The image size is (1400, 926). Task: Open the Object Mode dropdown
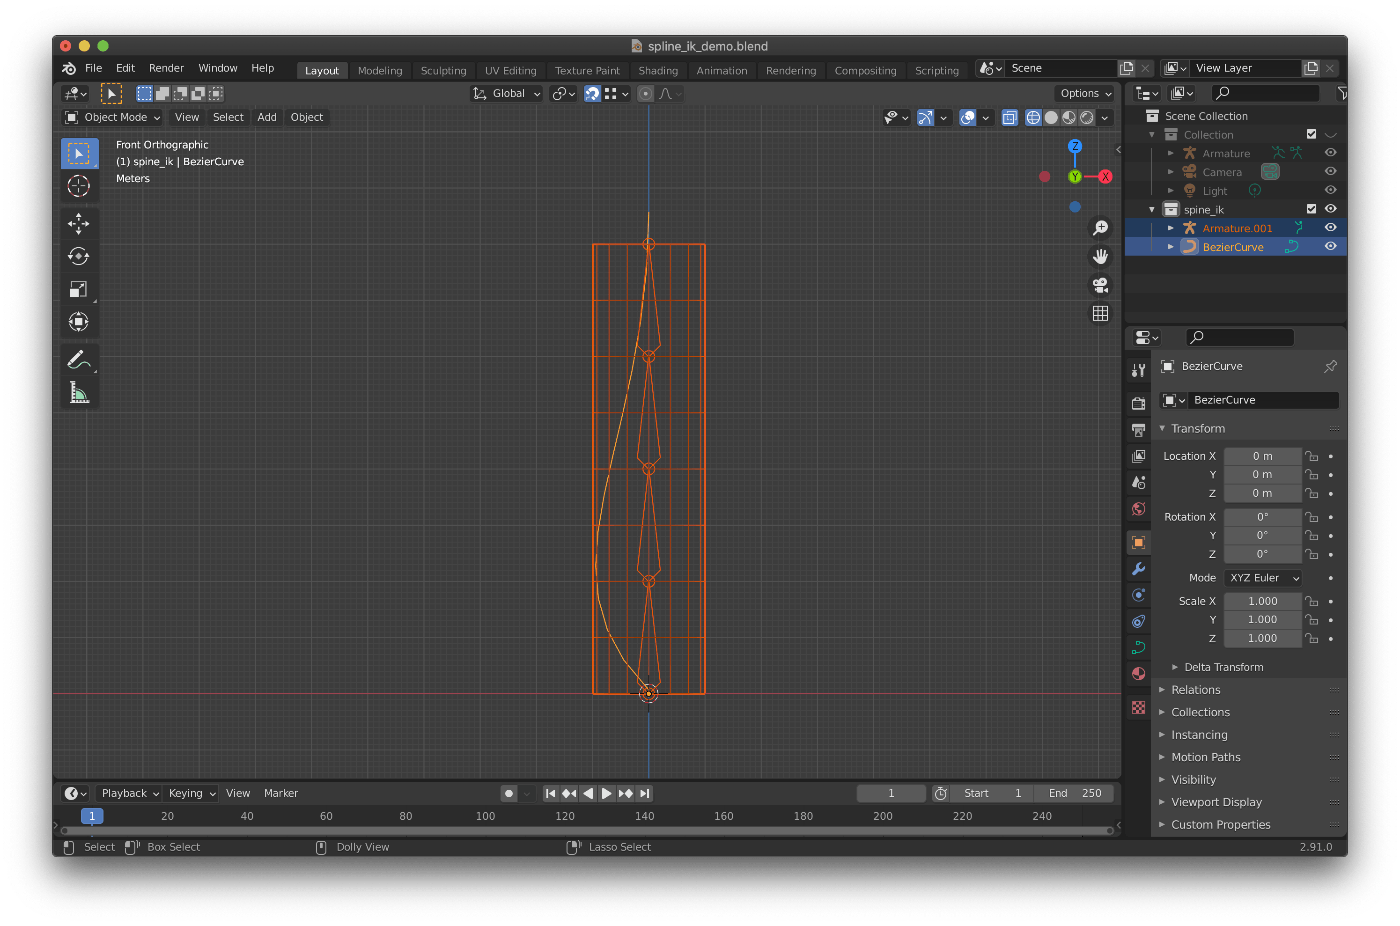113,117
